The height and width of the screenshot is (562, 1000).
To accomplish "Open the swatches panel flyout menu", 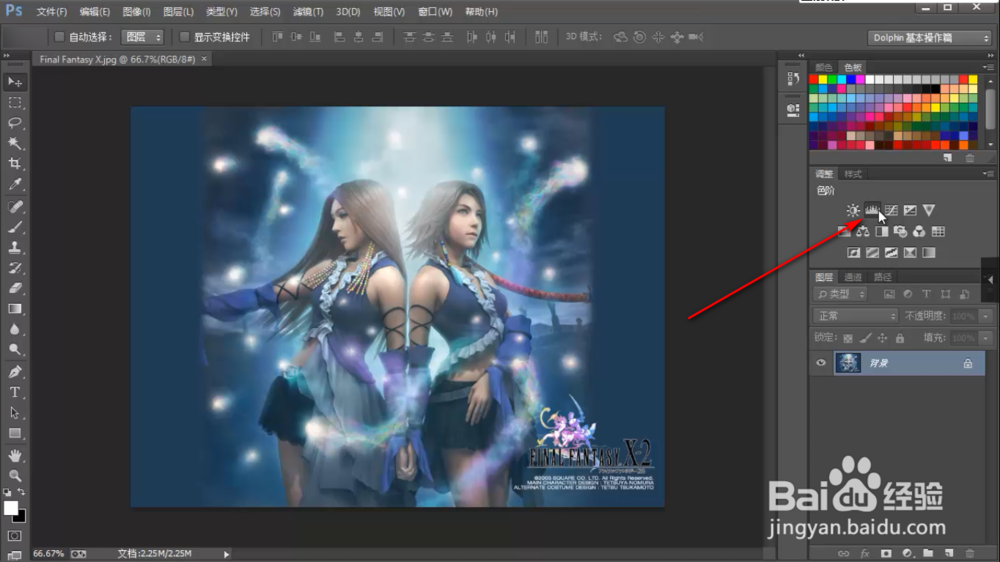I will click(988, 67).
